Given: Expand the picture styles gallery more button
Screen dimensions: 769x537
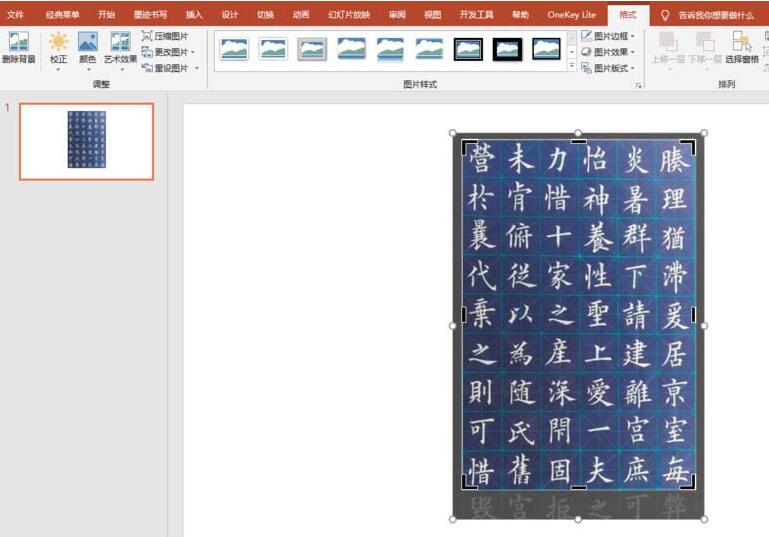Looking at the screenshot, I should [572, 65].
